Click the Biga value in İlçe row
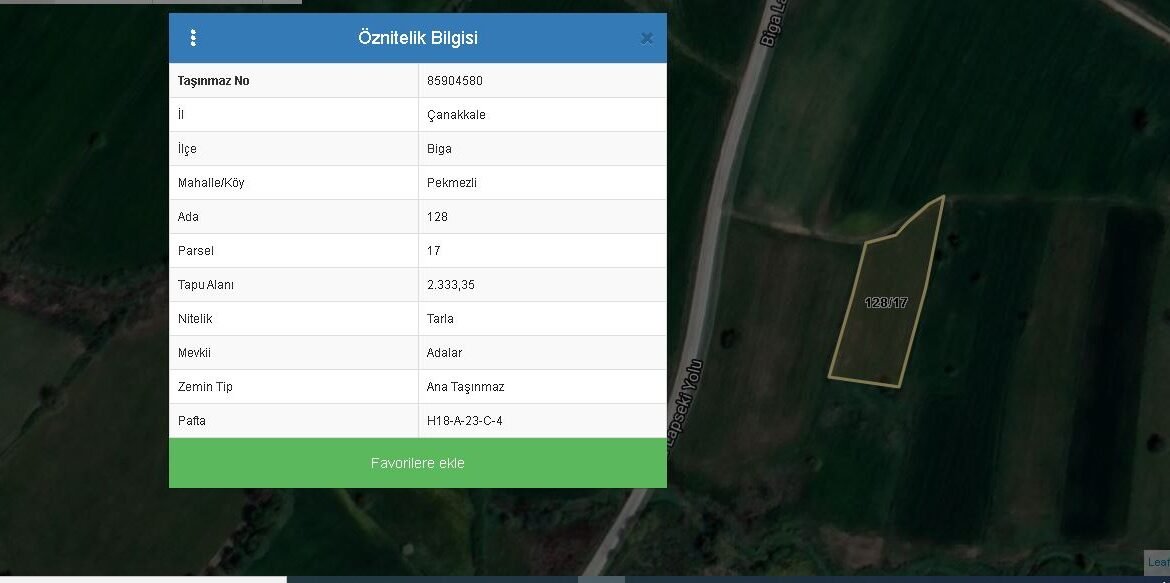Image resolution: width=1170 pixels, height=583 pixels. click(439, 149)
